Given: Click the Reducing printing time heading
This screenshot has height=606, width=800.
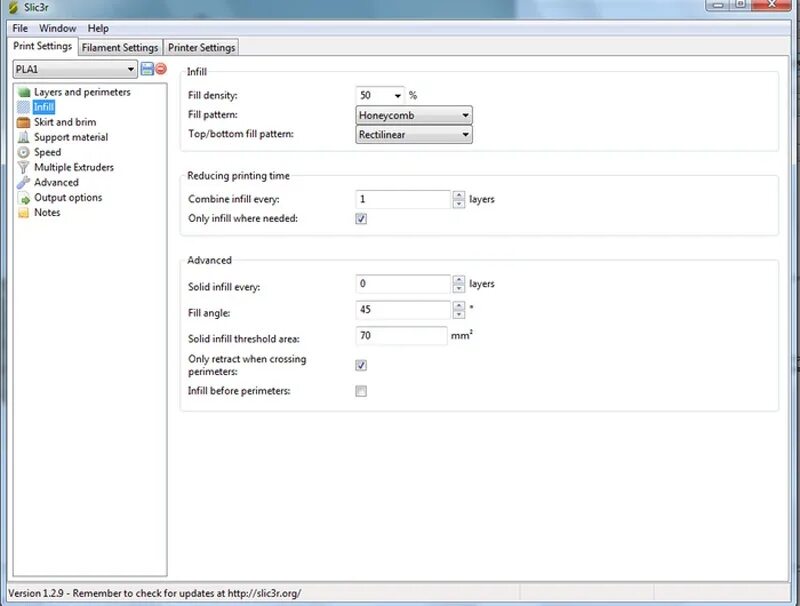Looking at the screenshot, I should tap(238, 176).
